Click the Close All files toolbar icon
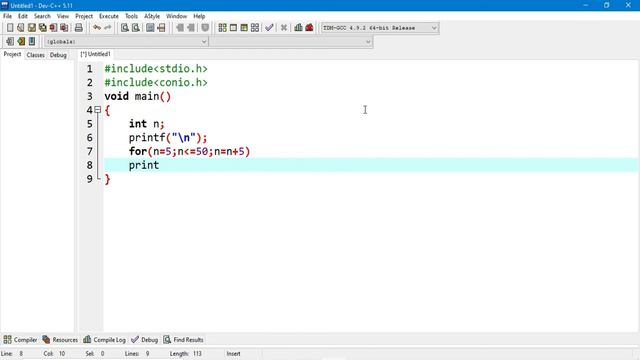 pos(64,28)
